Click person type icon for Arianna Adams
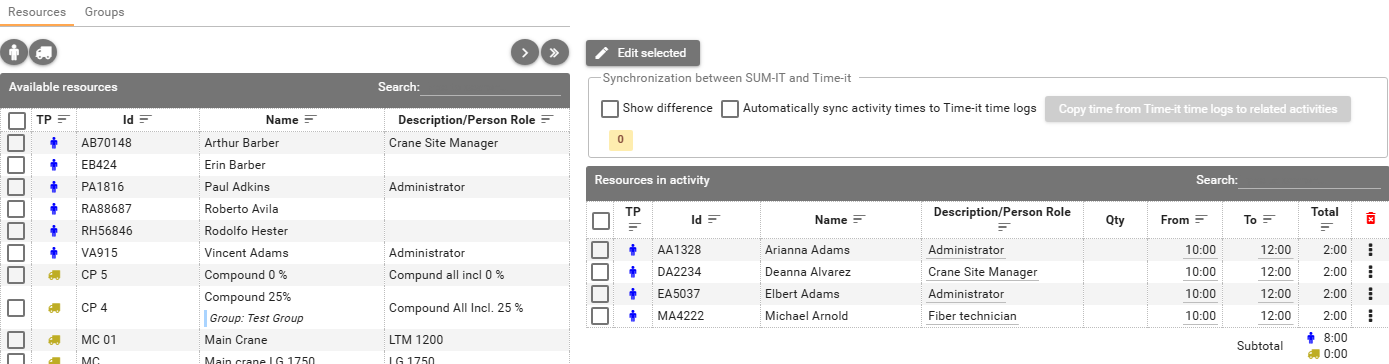1389x364 pixels. pos(632,250)
